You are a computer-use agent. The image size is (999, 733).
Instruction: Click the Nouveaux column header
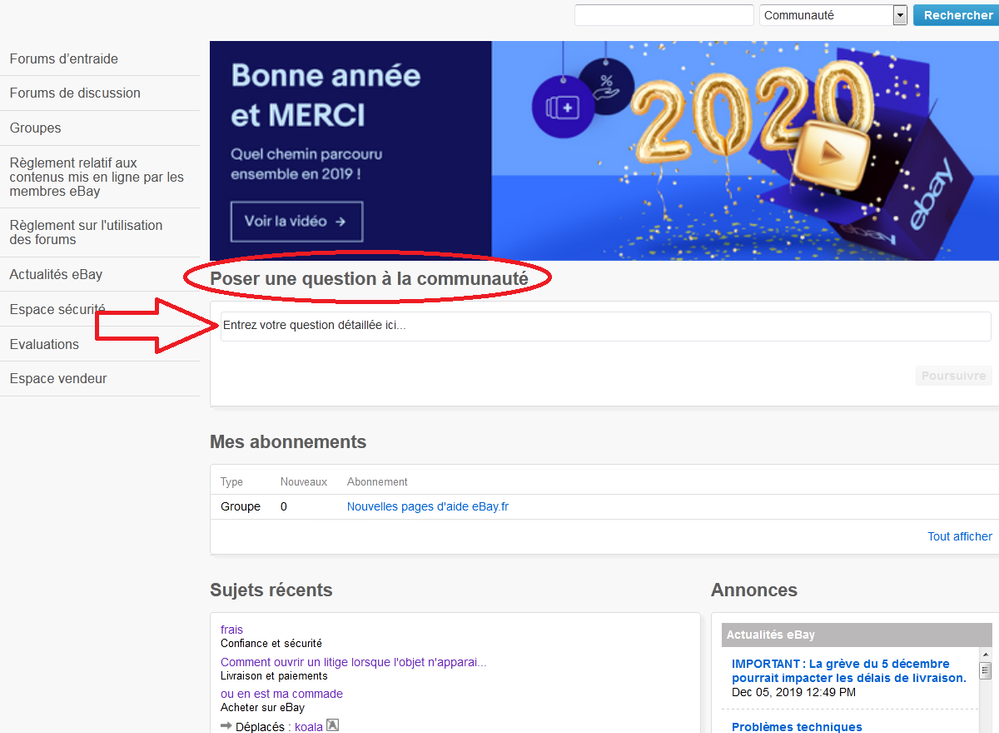pos(303,482)
